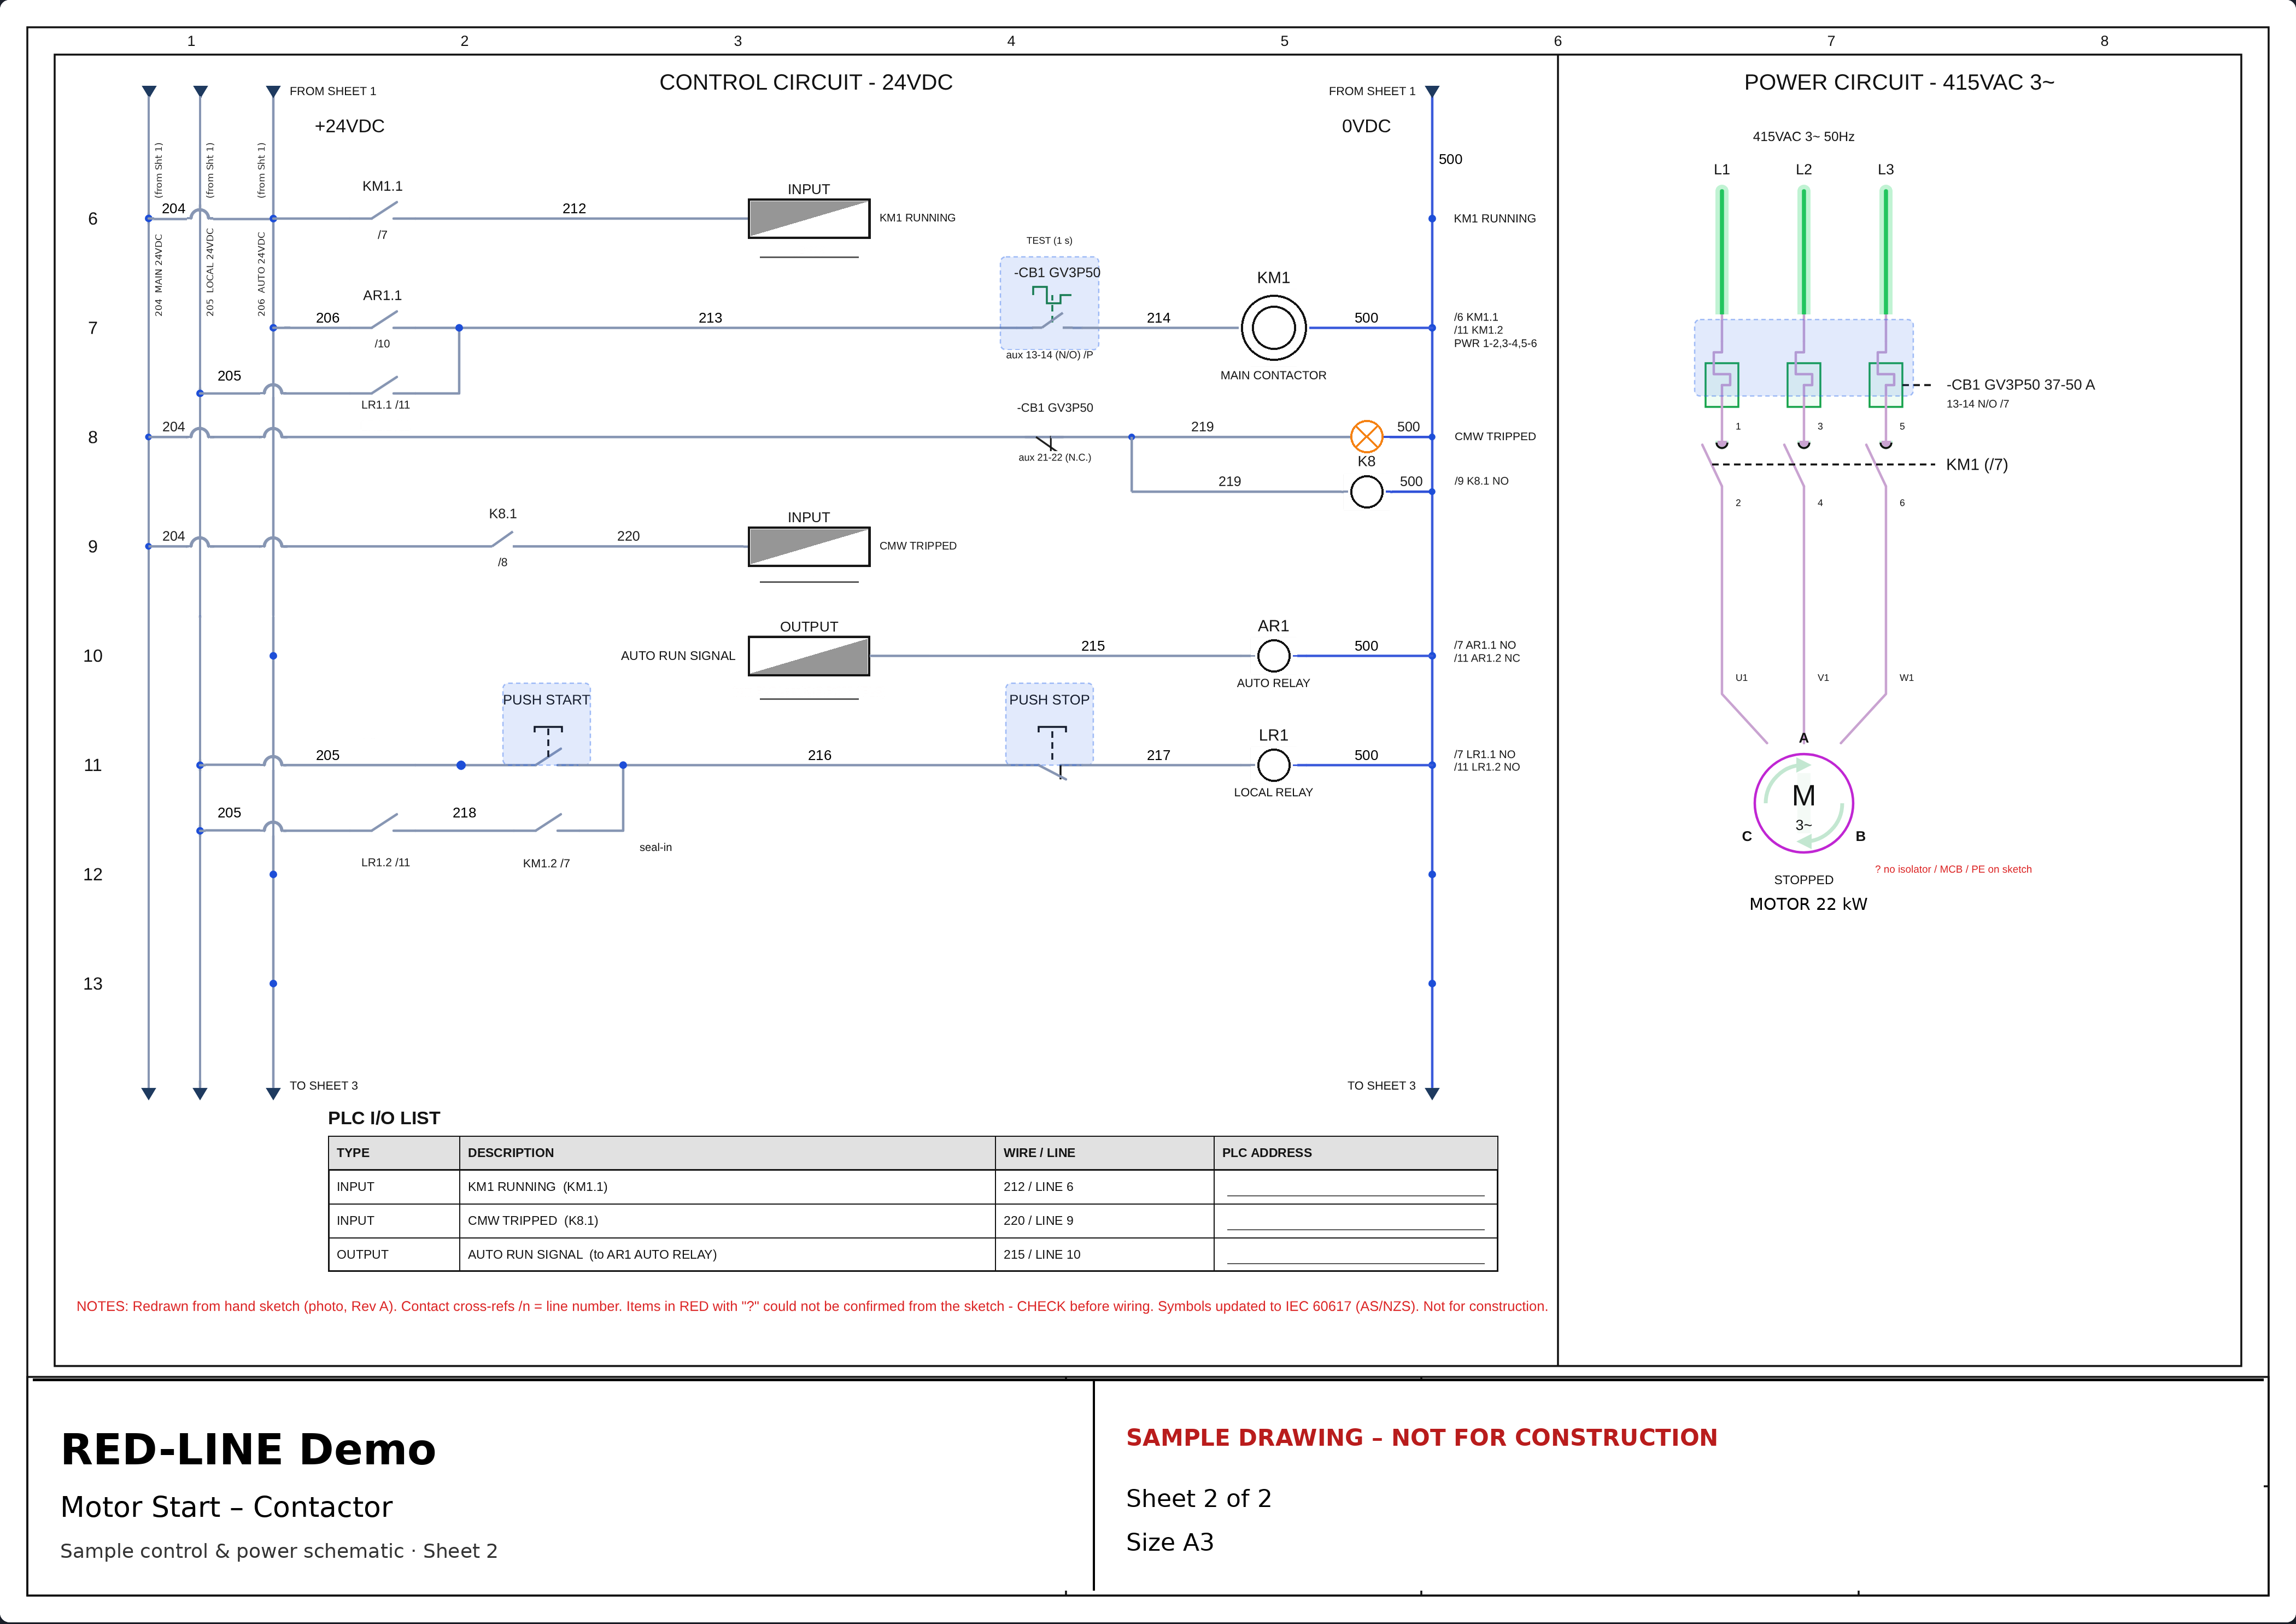Click the STOPPED motor status text

click(x=1803, y=880)
